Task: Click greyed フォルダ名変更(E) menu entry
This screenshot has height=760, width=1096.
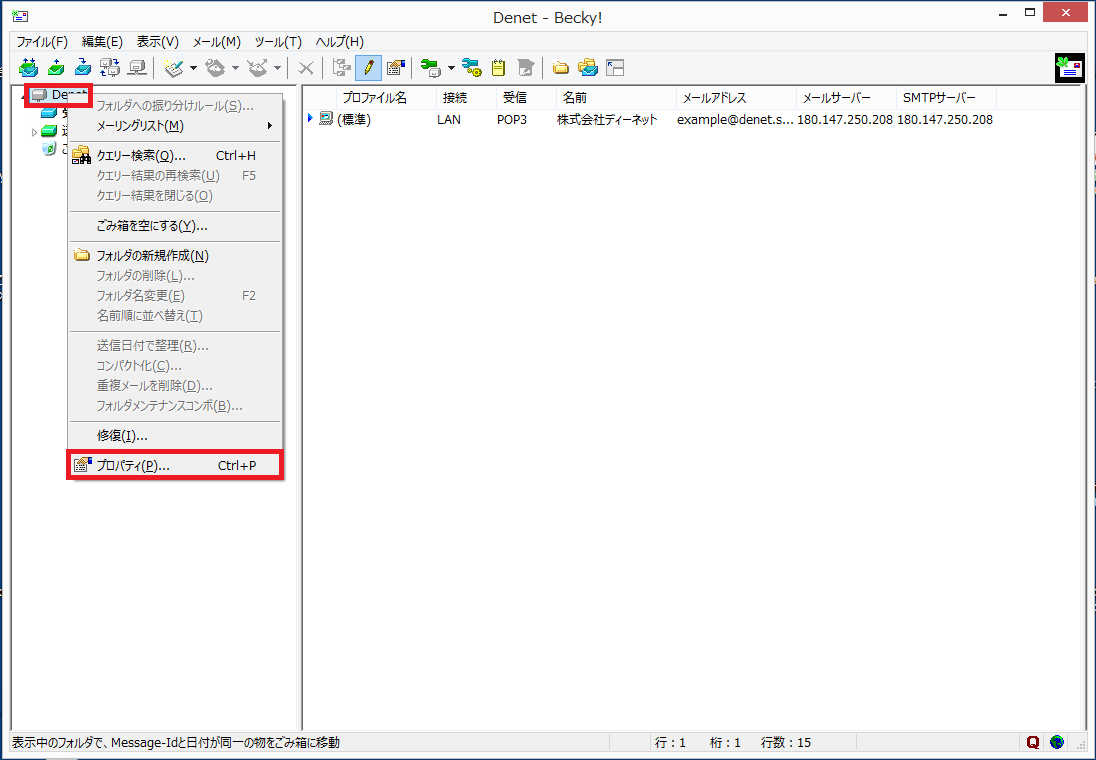Action: tap(175, 296)
